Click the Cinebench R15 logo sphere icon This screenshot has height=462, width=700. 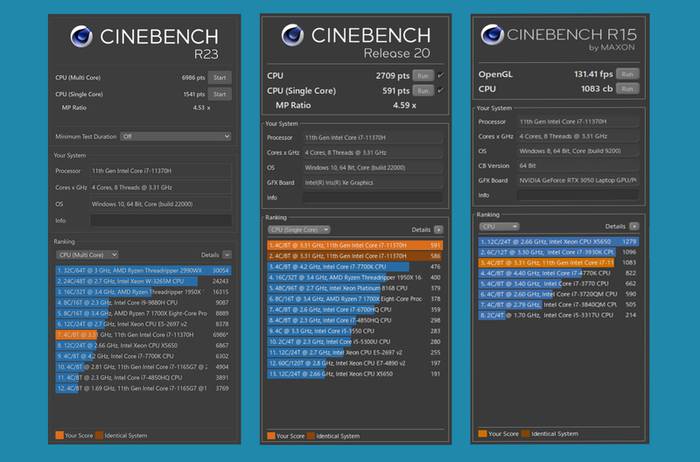pyautogui.click(x=492, y=34)
